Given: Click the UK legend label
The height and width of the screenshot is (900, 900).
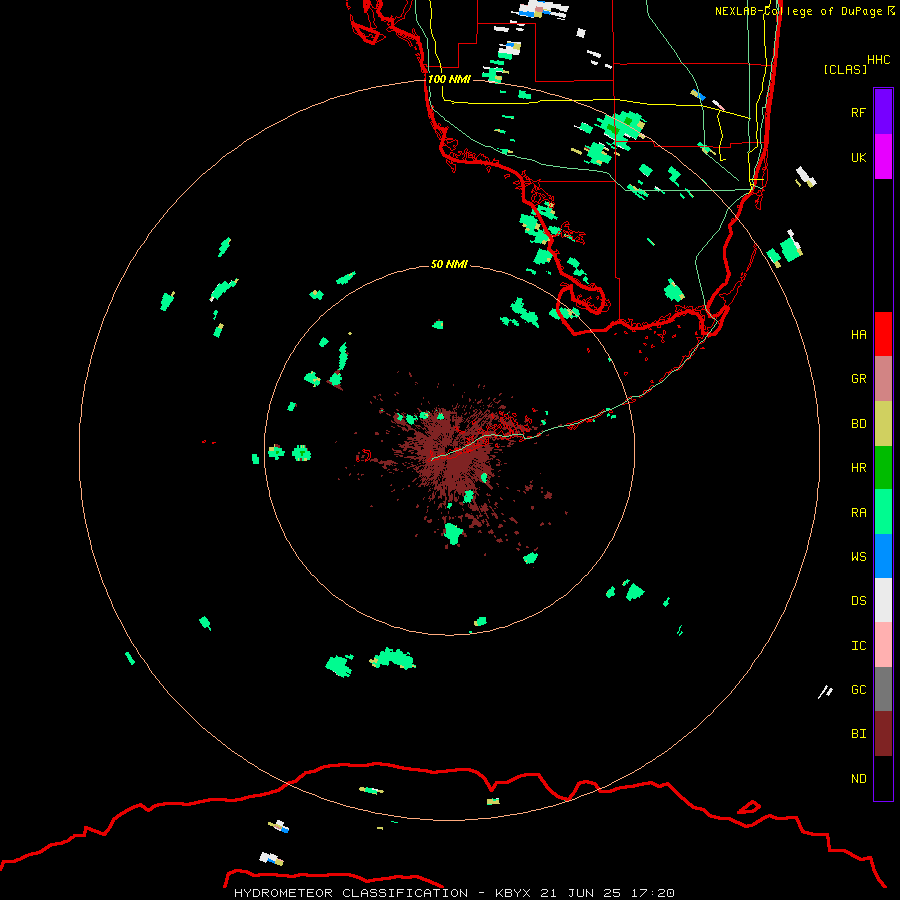Looking at the screenshot, I should [858, 157].
